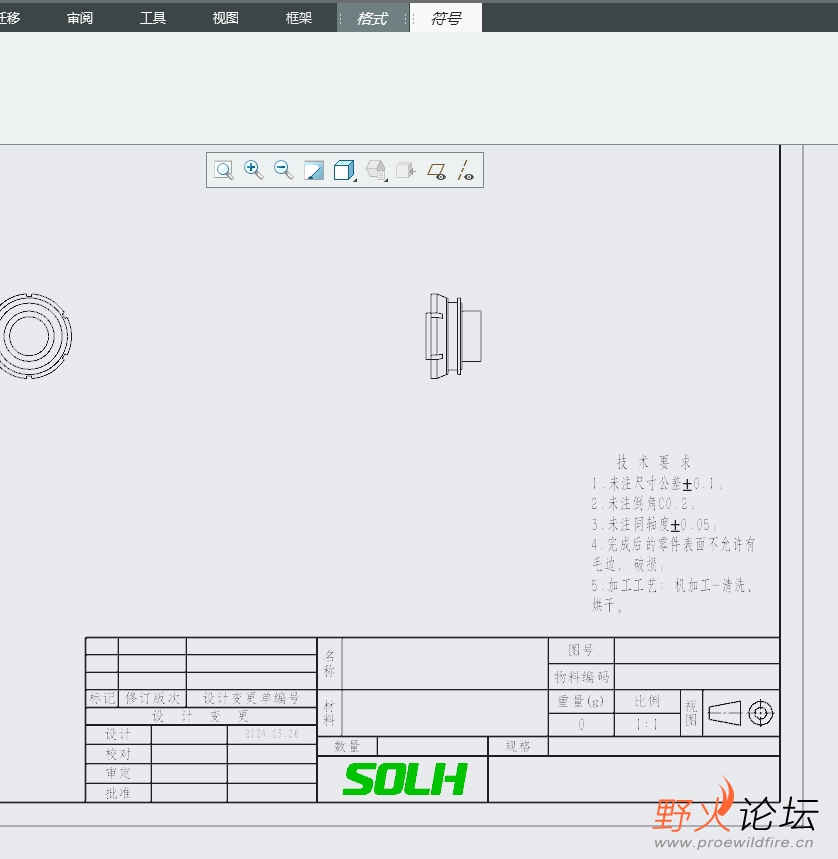Viewport: 838px width, 859px height.
Task: Expand the saved orientations dropdown arrow
Action: click(x=386, y=179)
